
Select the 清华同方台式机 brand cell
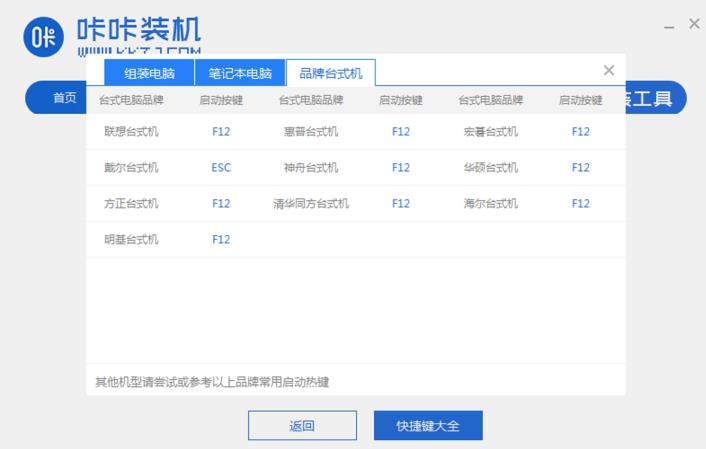(x=311, y=204)
